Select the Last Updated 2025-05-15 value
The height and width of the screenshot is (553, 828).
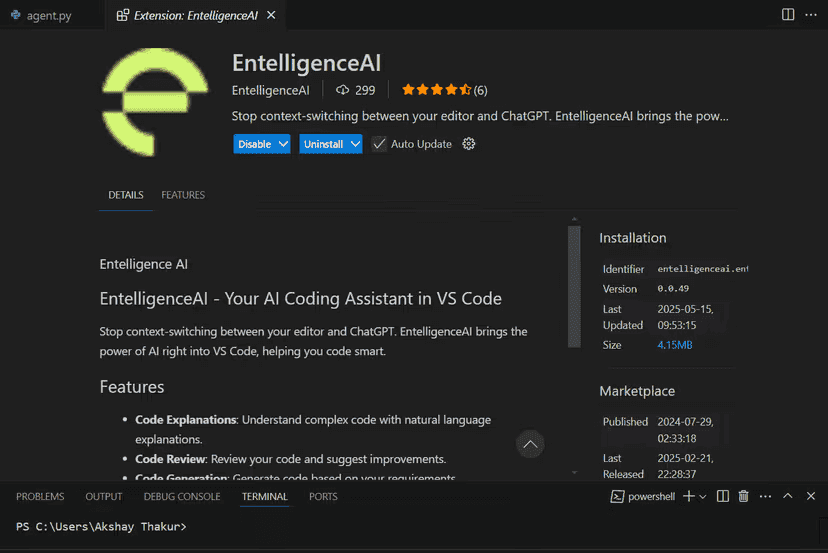pos(685,317)
